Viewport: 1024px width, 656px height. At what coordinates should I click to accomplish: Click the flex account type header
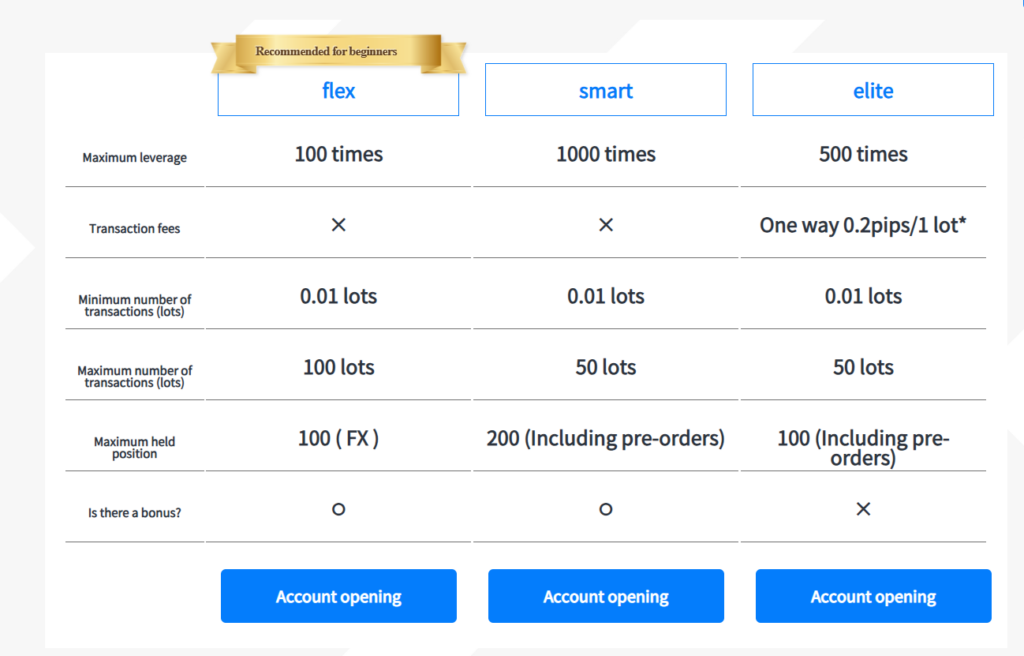click(338, 91)
